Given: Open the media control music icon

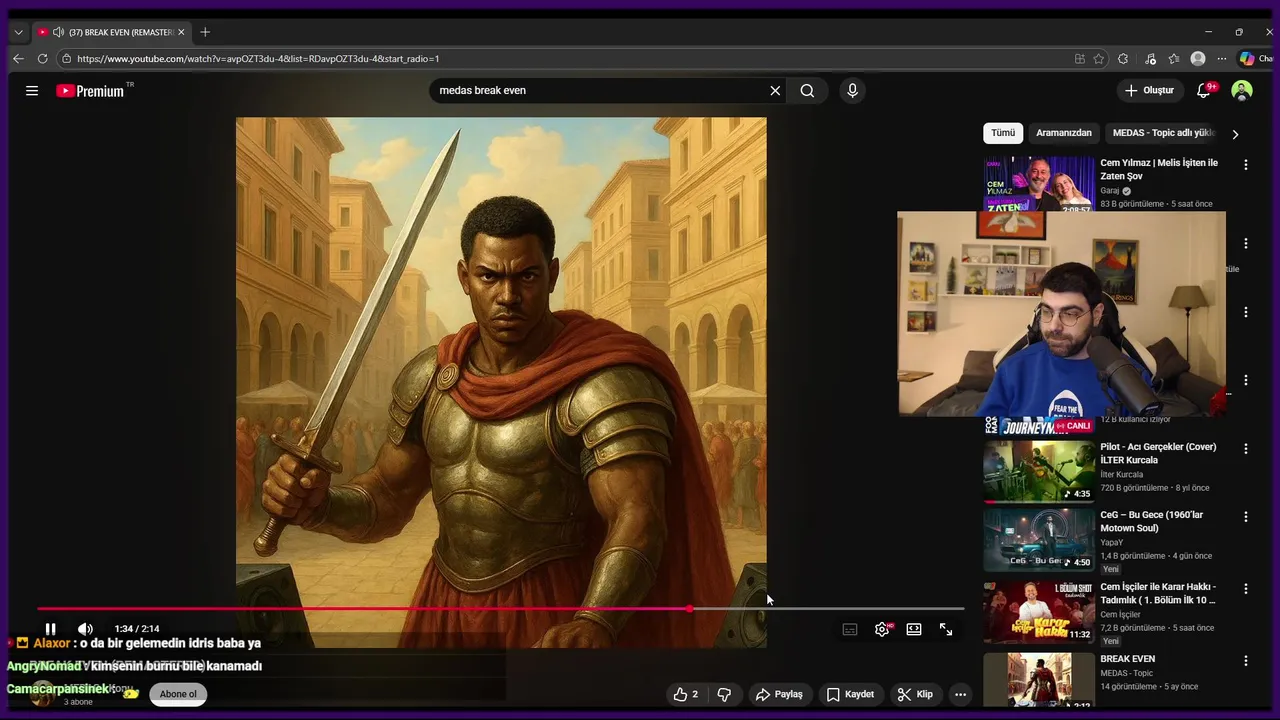Looking at the screenshot, I should coord(1151,59).
